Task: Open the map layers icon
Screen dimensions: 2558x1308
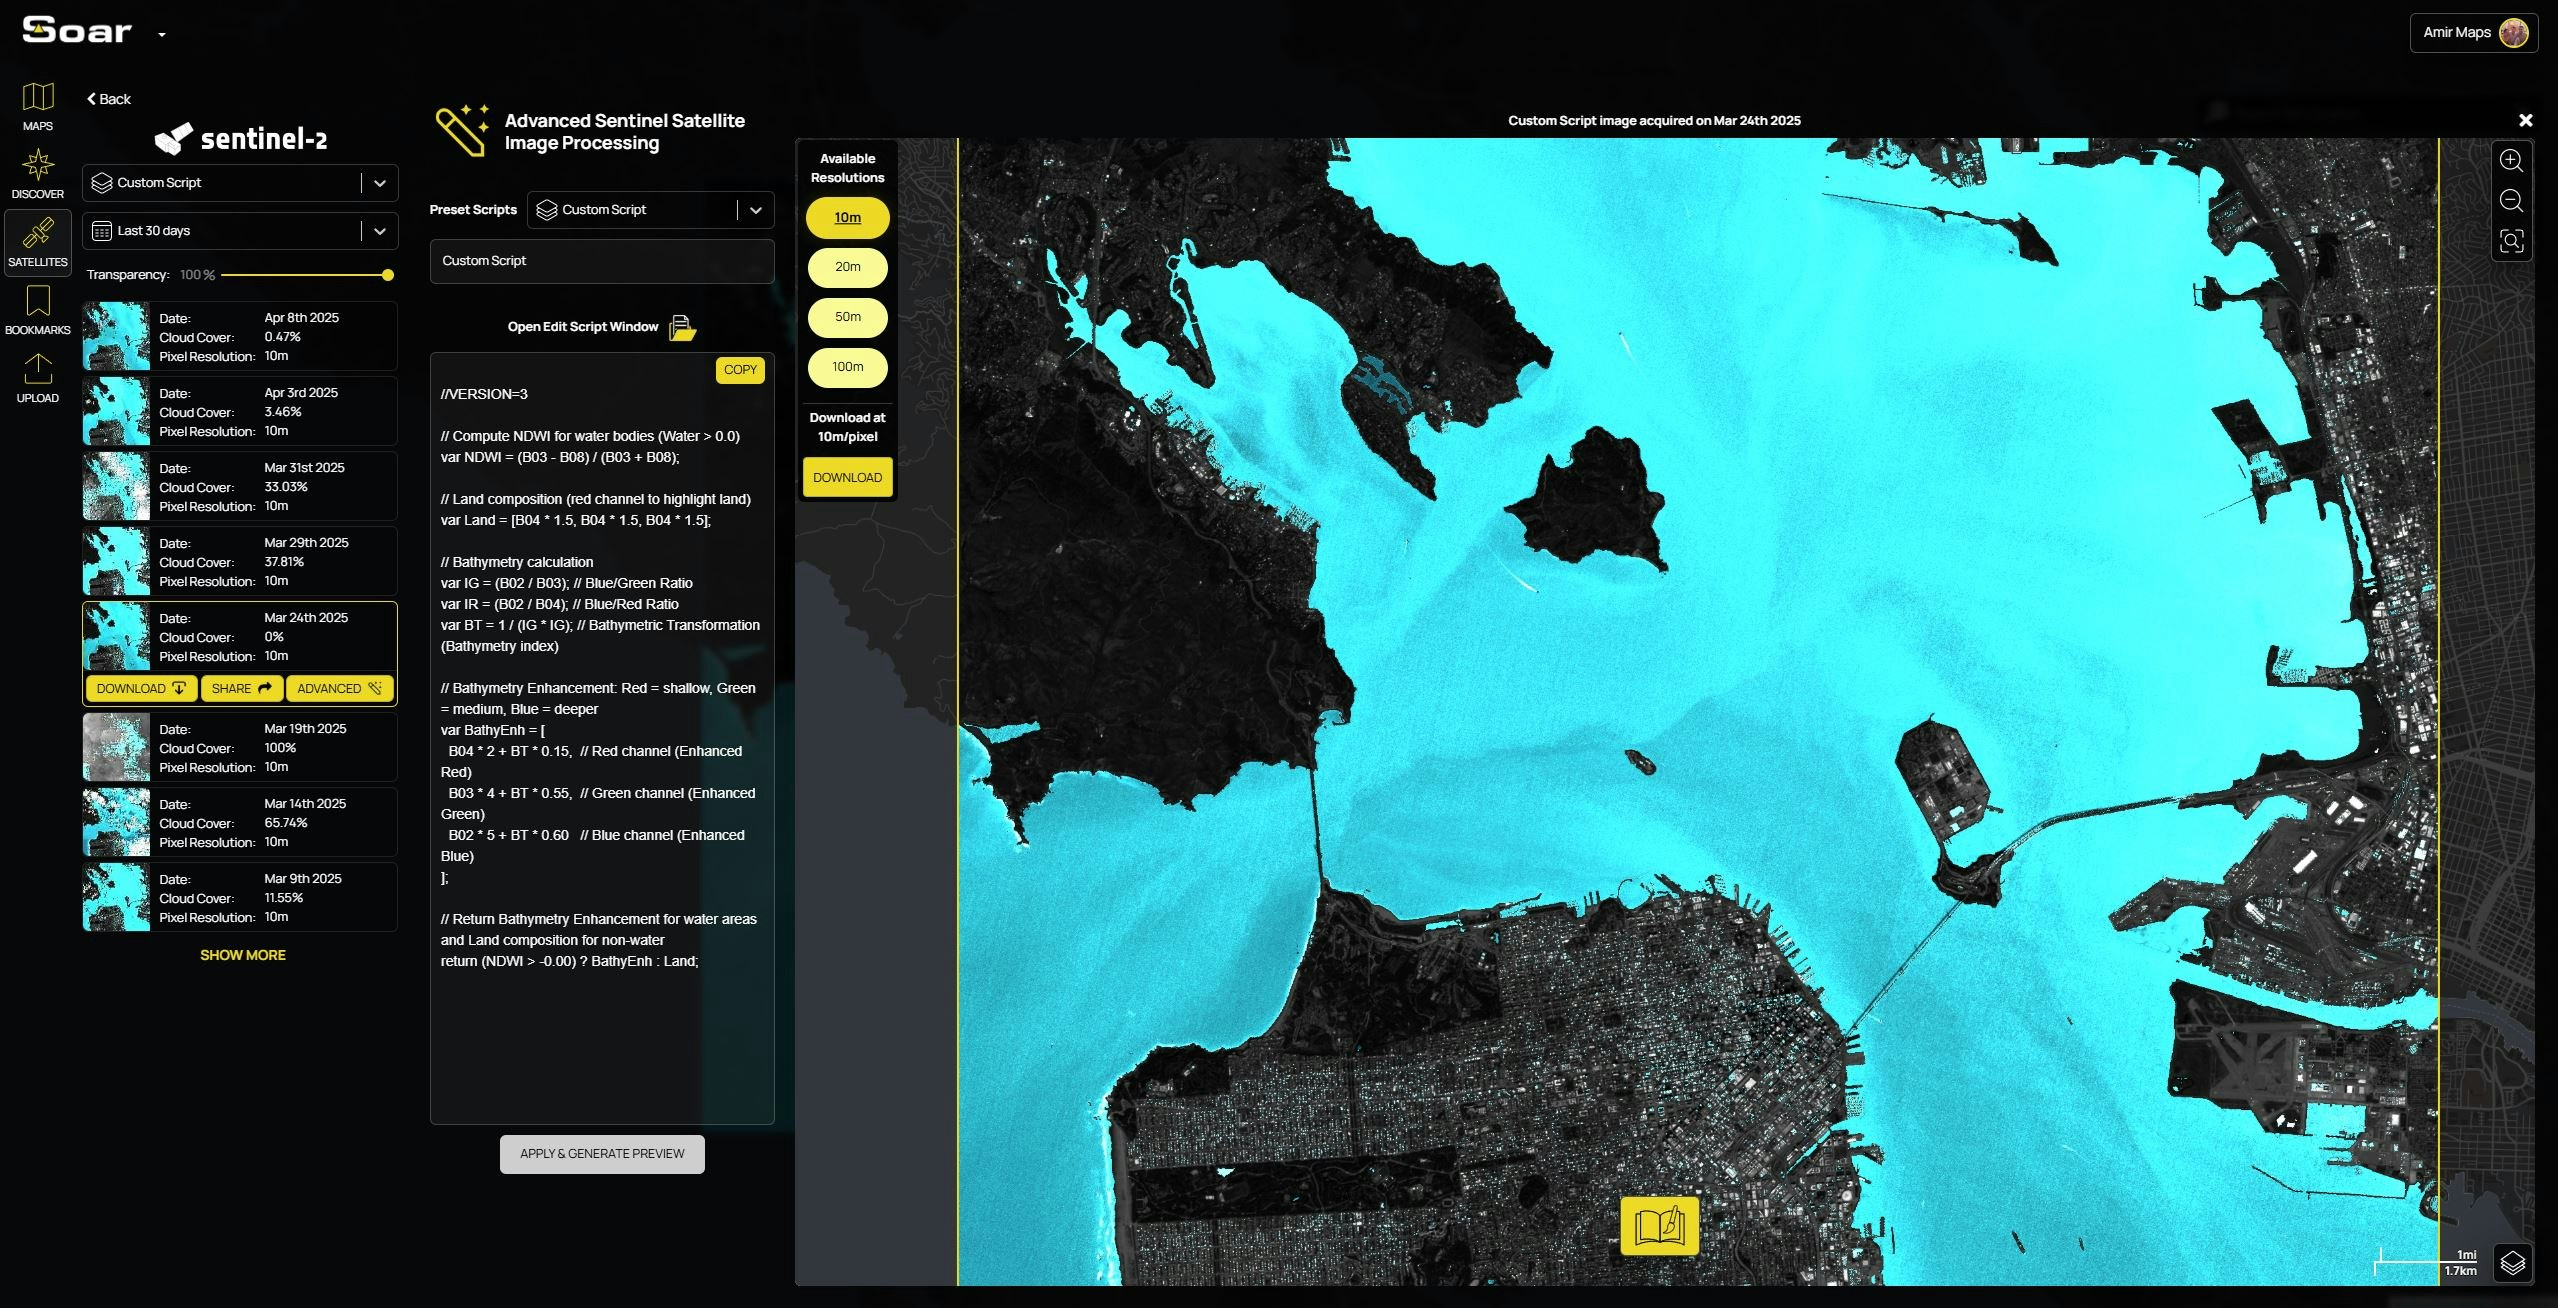Action: click(2512, 1263)
